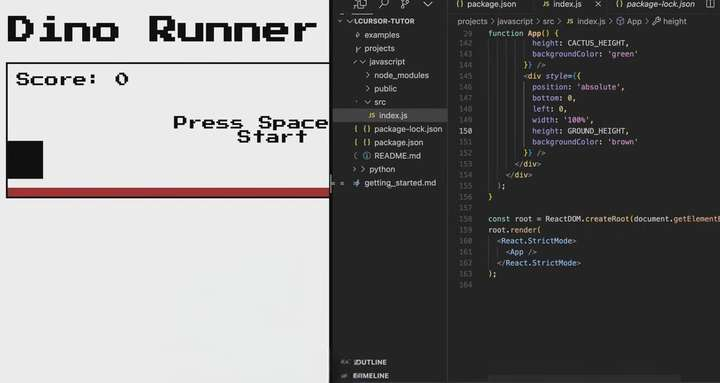Click the 'Dino Runner' game title

point(162,29)
